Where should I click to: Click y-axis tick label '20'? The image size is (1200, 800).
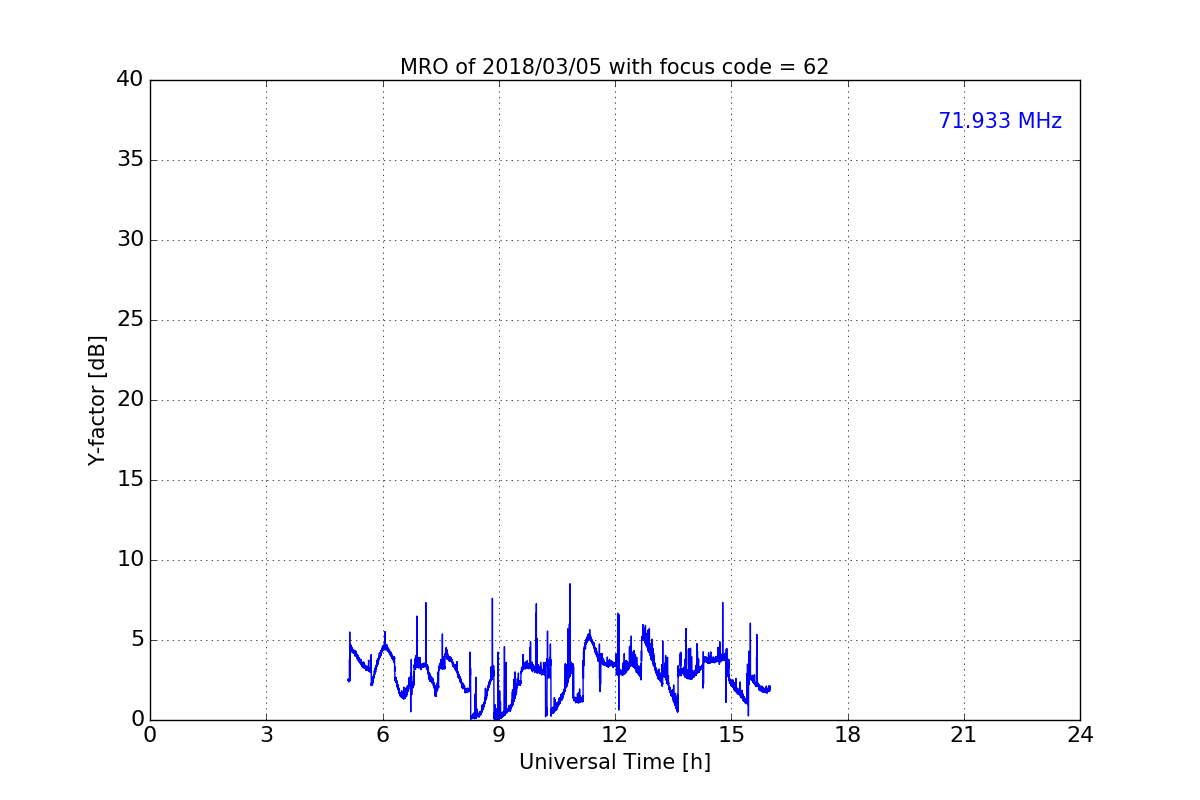[130, 400]
